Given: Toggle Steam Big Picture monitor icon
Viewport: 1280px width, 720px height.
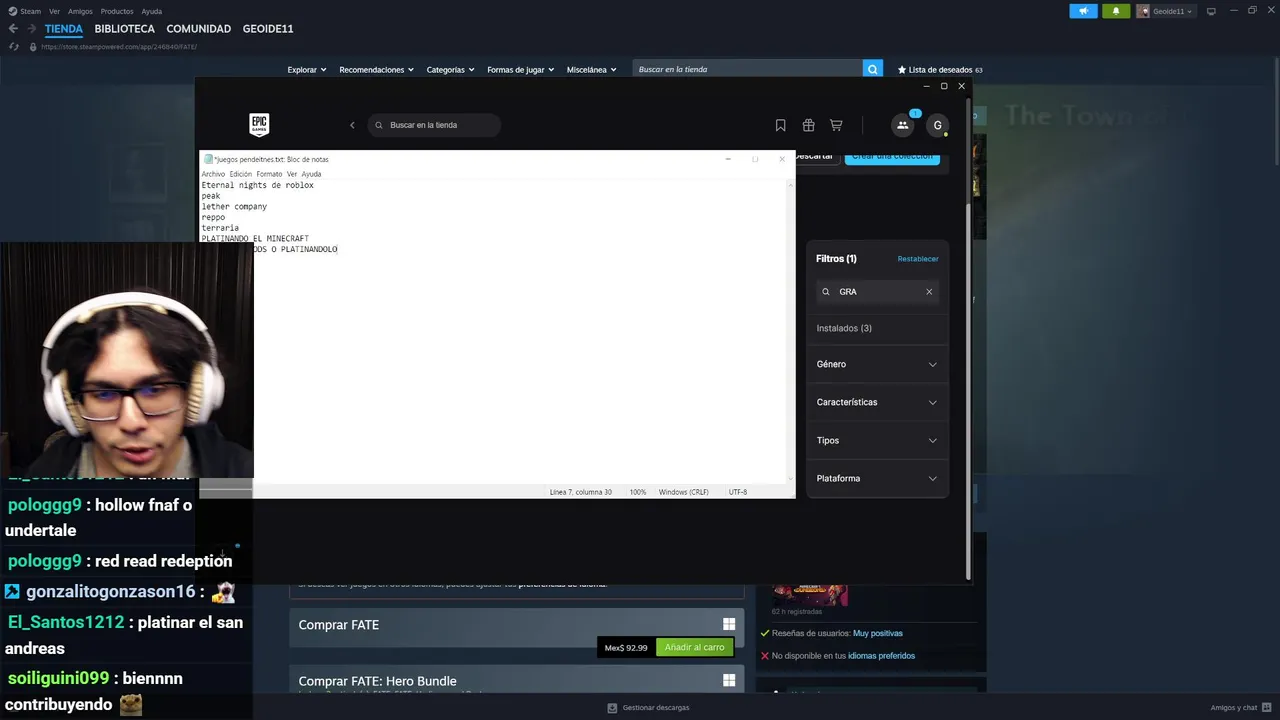Looking at the screenshot, I should coord(1211,11).
